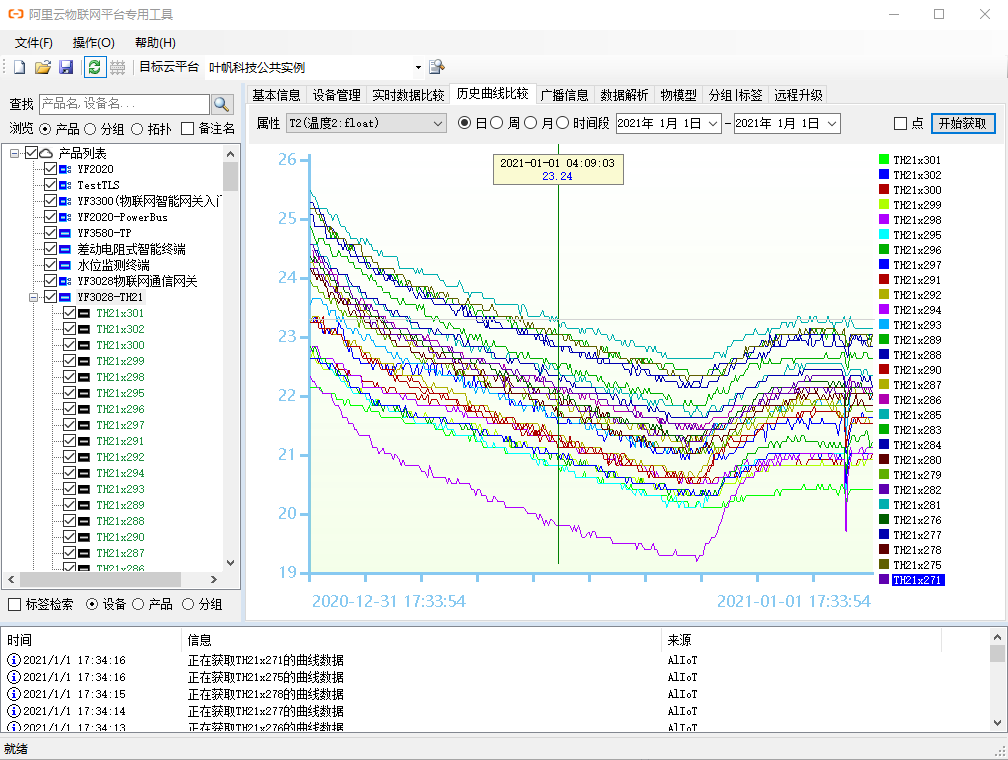Click the app logo in title bar
This screenshot has width=1008, height=760.
[15, 14]
